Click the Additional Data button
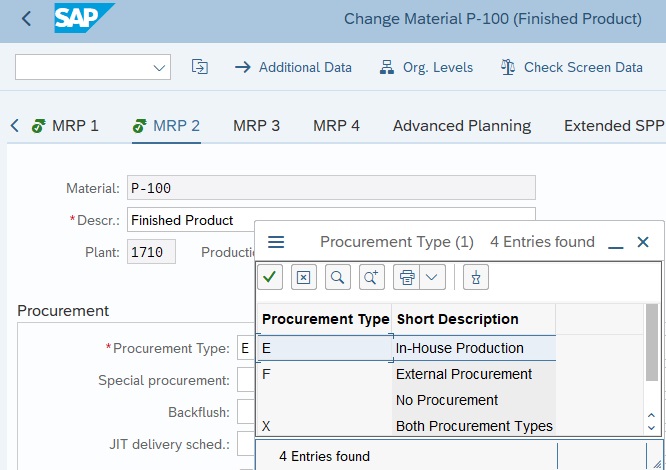The width and height of the screenshot is (666, 470). [294, 67]
